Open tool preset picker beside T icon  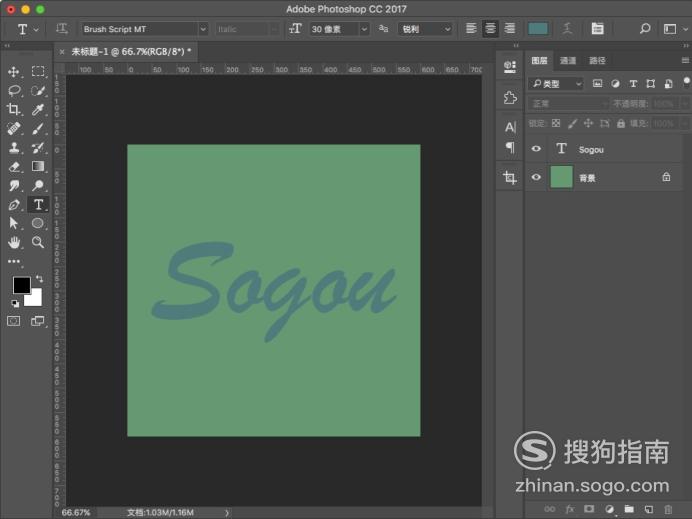click(36, 30)
